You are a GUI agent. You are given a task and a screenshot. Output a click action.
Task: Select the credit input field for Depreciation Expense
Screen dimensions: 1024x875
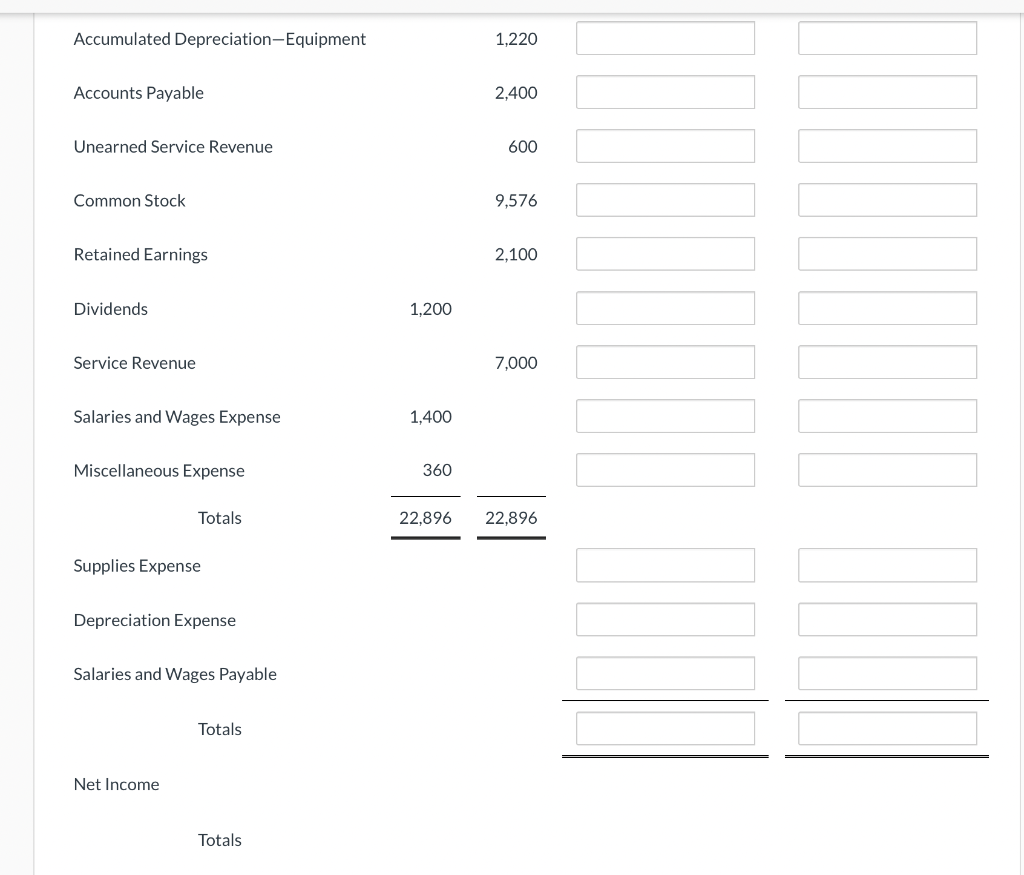tap(887, 618)
